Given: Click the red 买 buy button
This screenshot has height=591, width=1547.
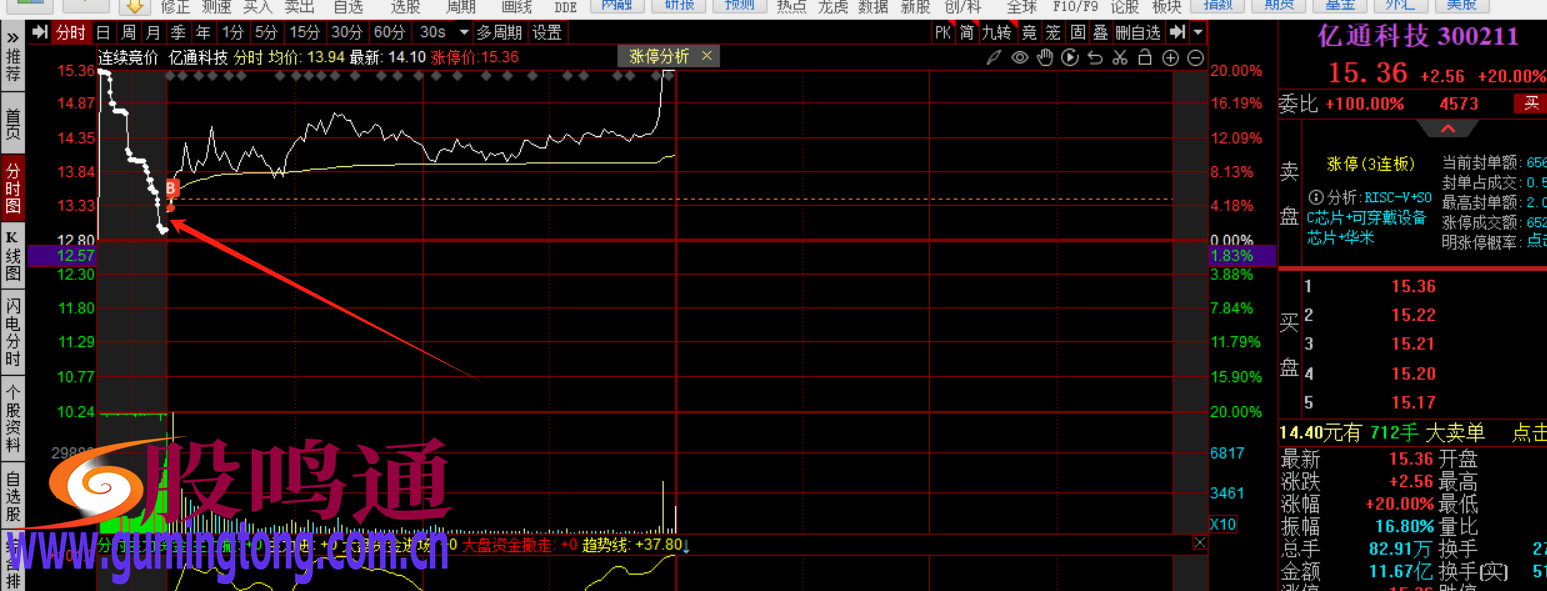Looking at the screenshot, I should coord(1531,103).
